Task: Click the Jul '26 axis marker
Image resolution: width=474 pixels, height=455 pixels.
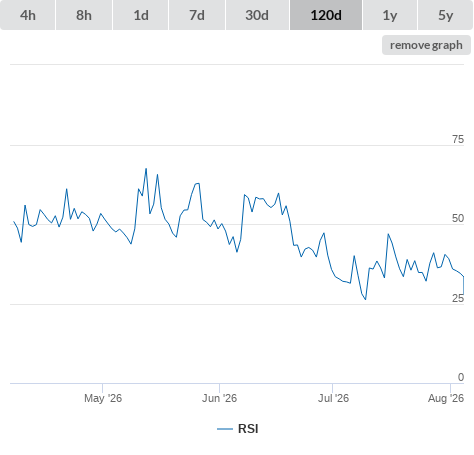Action: 333,398
